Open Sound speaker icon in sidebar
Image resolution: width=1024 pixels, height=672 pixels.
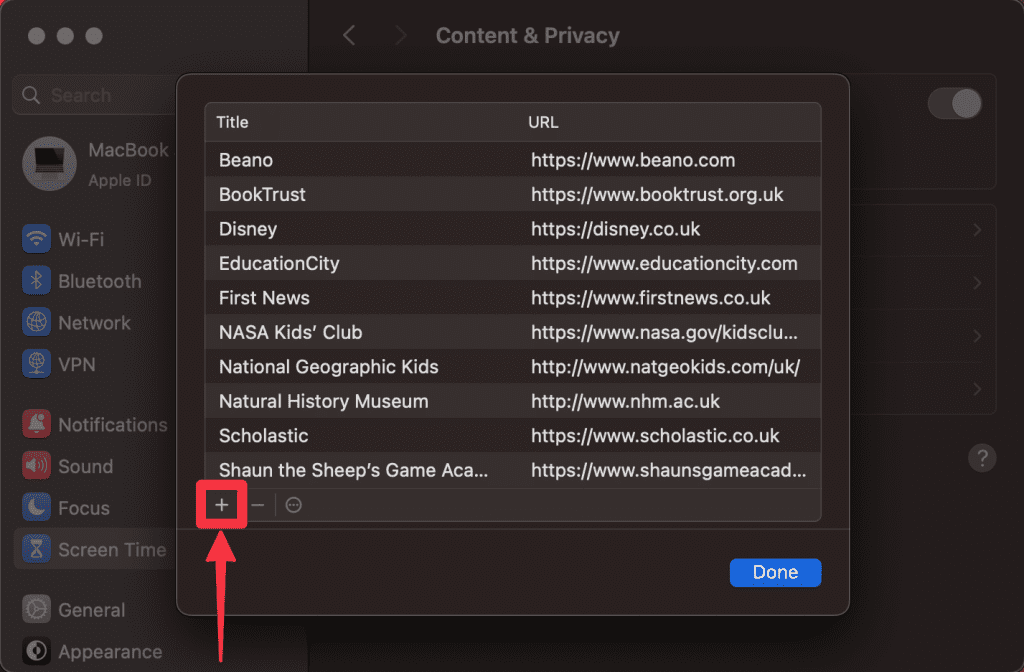[37, 466]
